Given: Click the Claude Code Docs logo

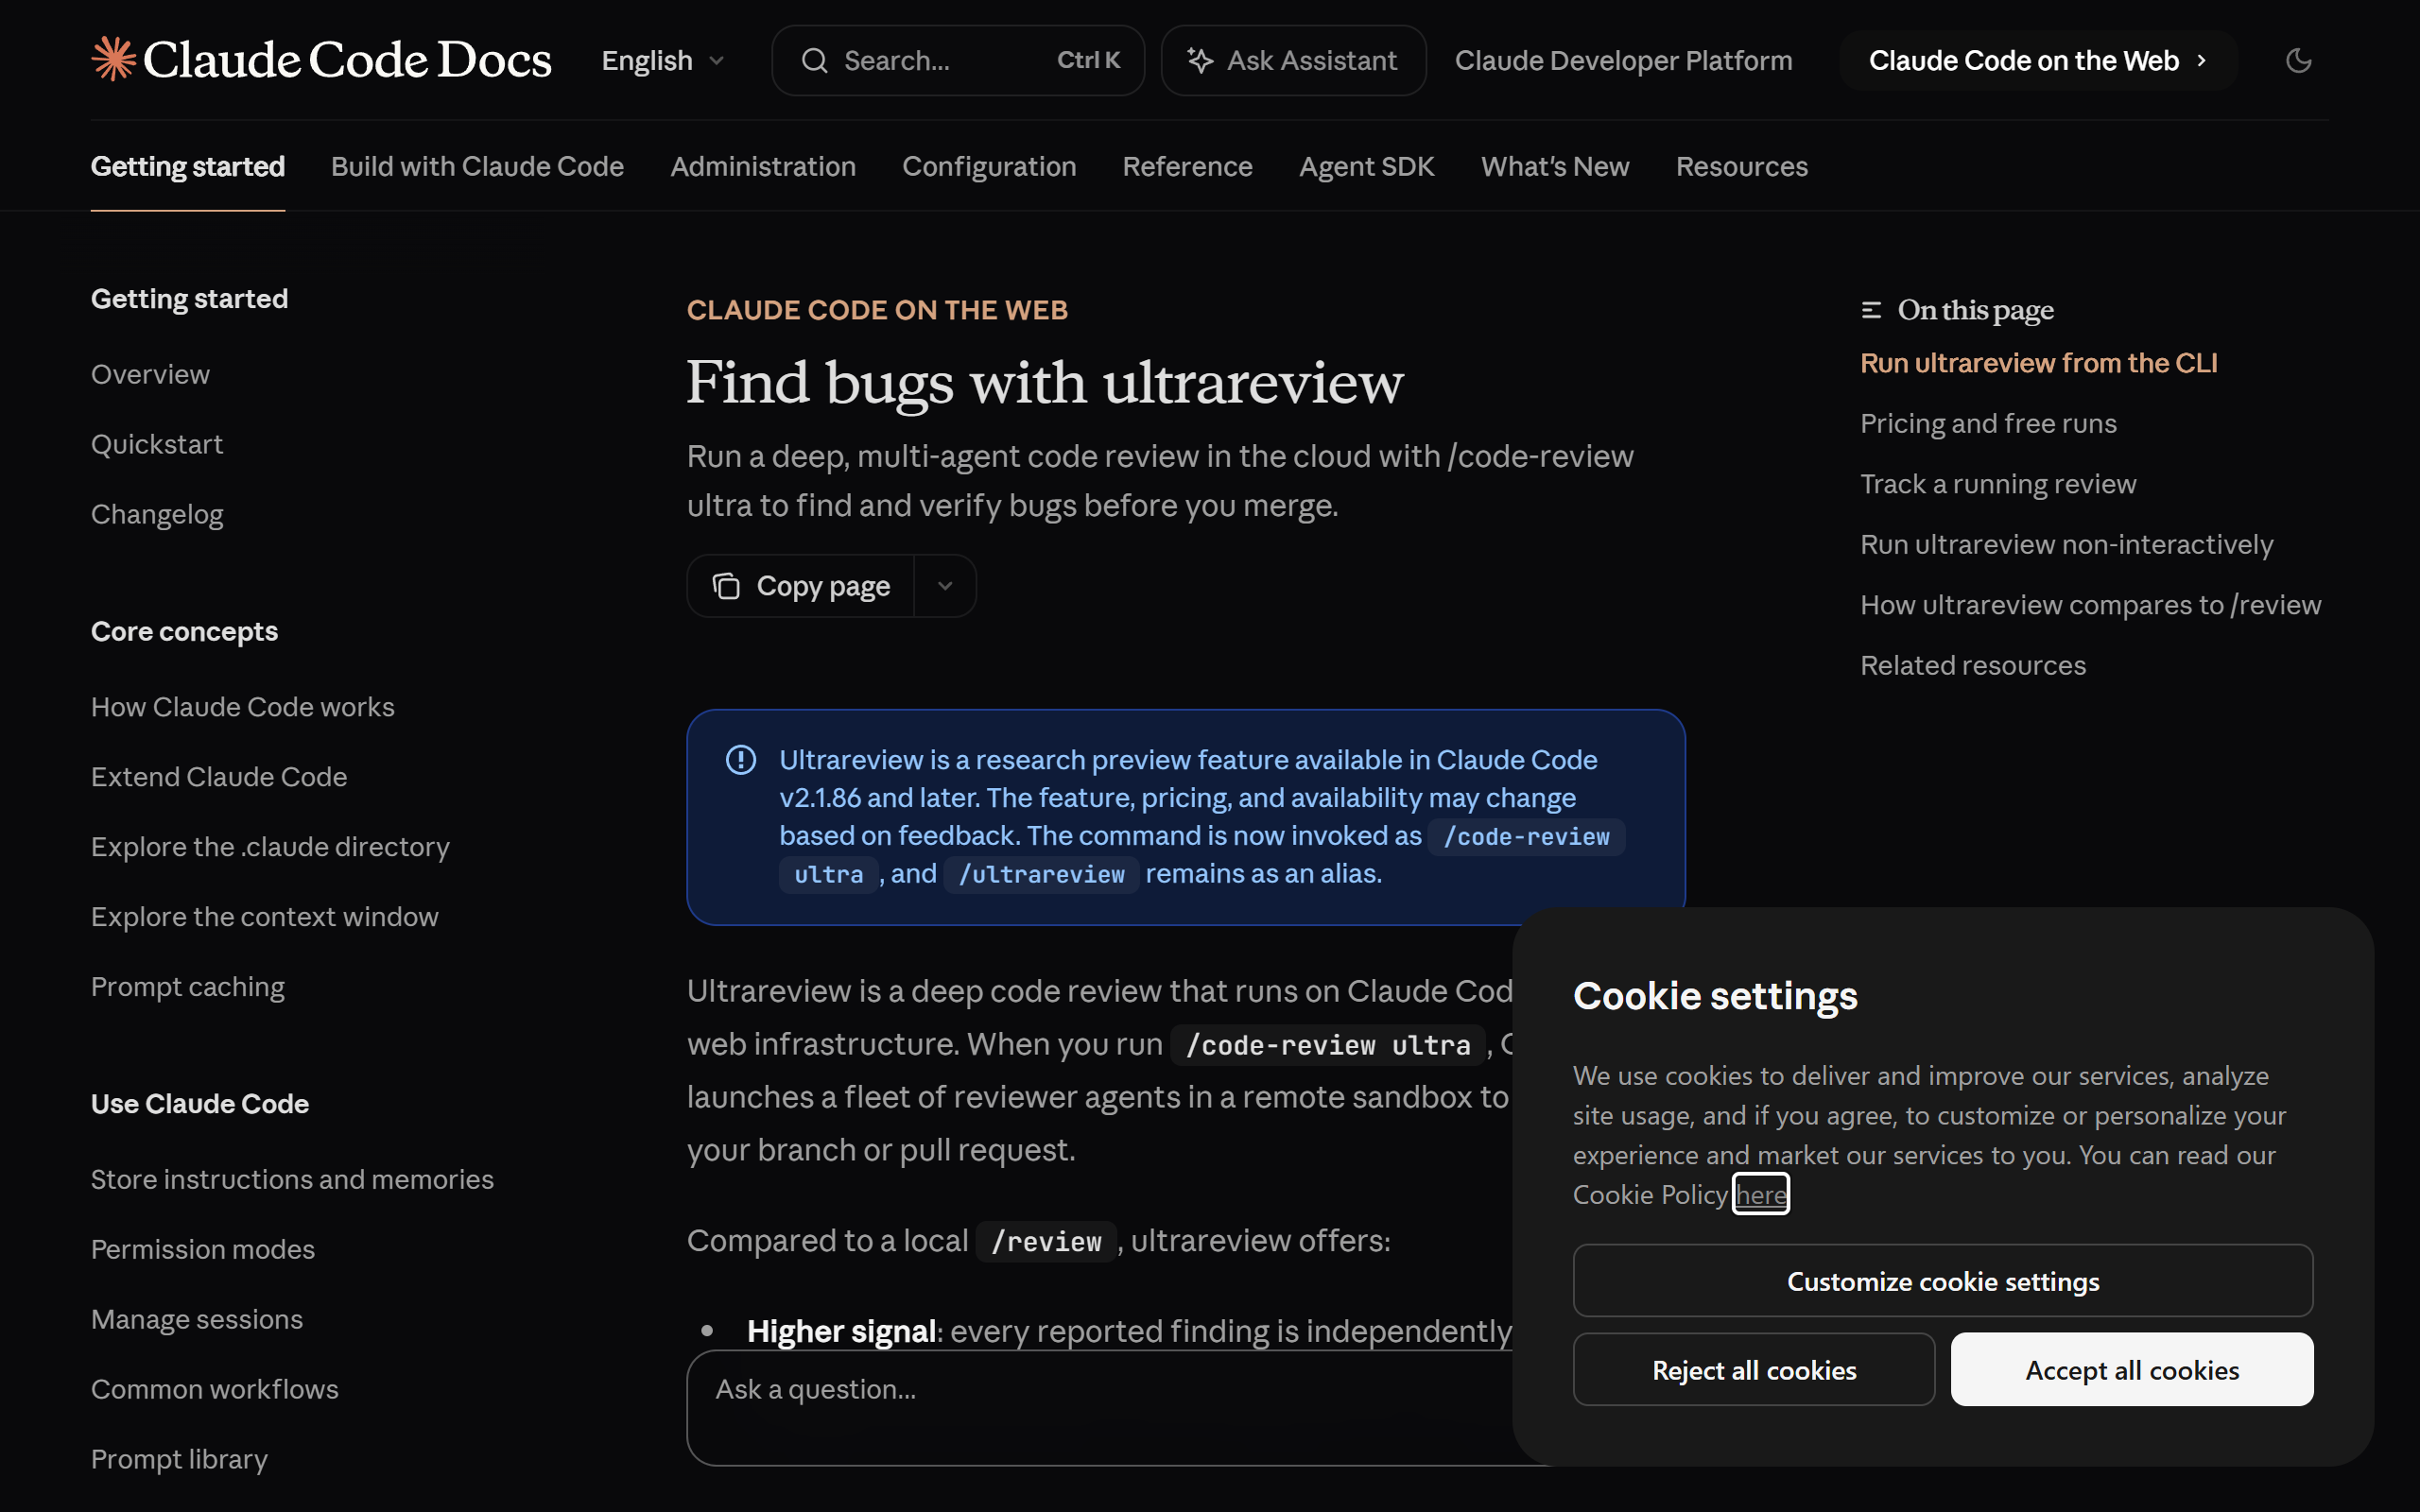Looking at the screenshot, I should tap(321, 60).
